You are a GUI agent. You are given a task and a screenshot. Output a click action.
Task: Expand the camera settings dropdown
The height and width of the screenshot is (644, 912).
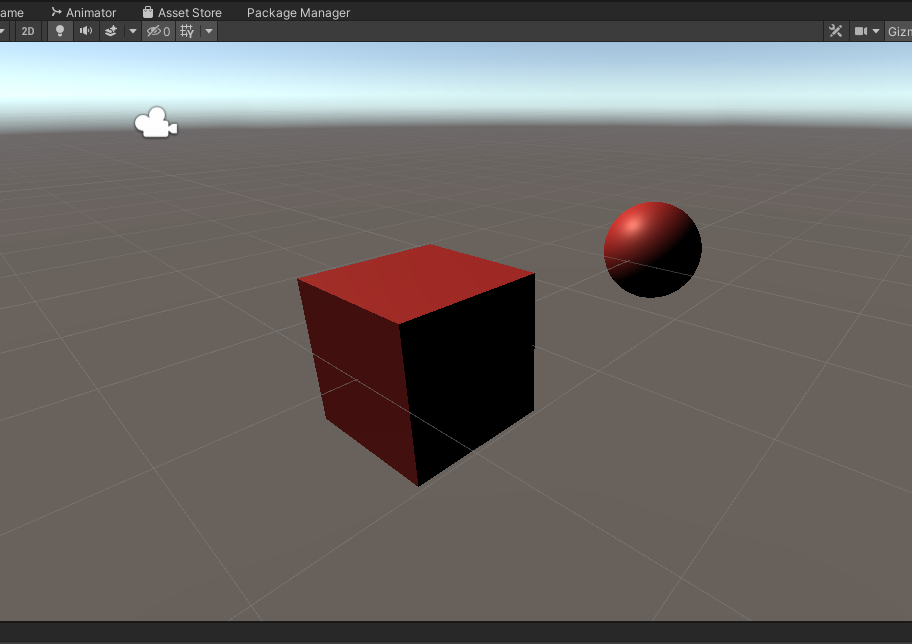coord(876,31)
